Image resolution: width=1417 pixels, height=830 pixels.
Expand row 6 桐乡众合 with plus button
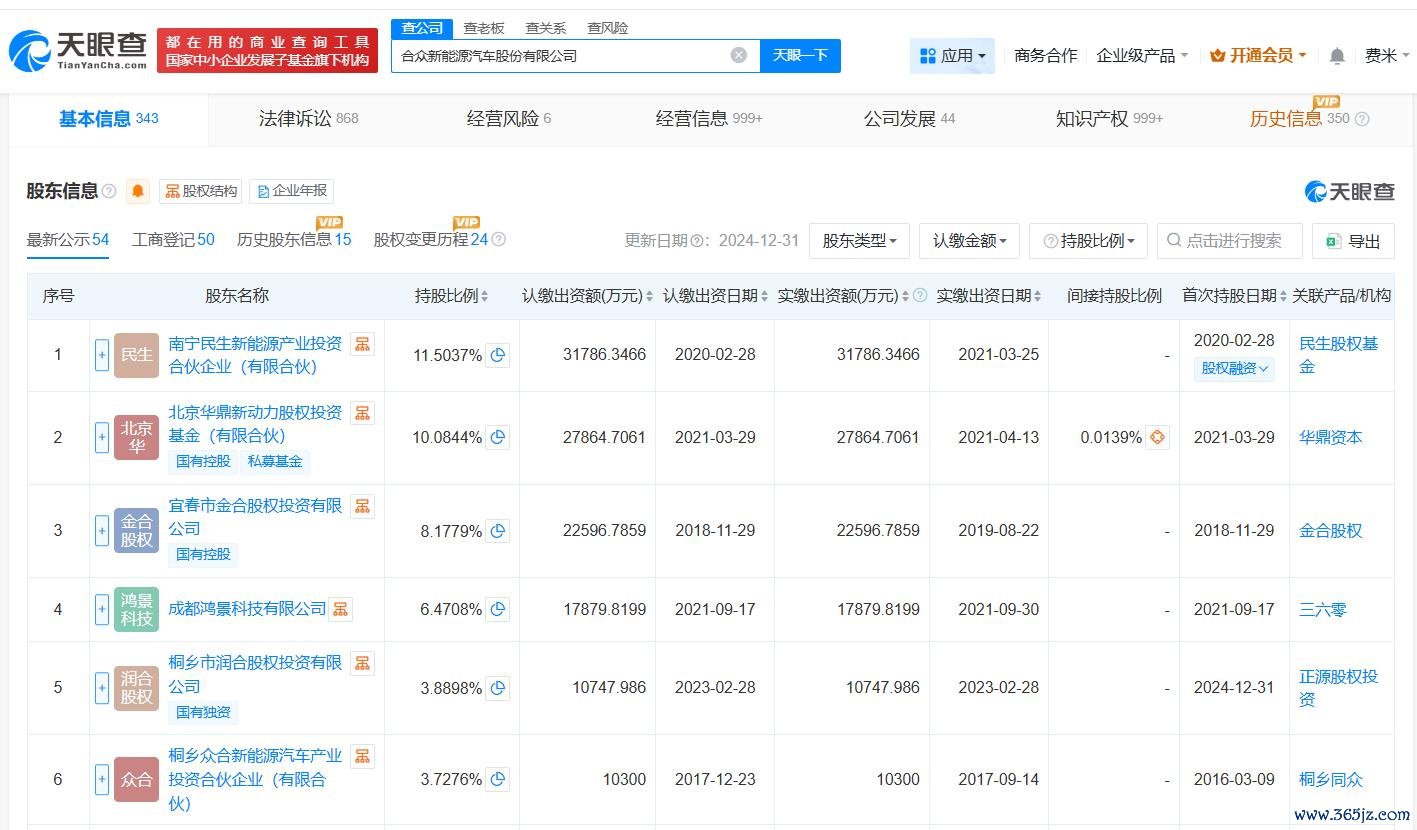click(x=102, y=779)
